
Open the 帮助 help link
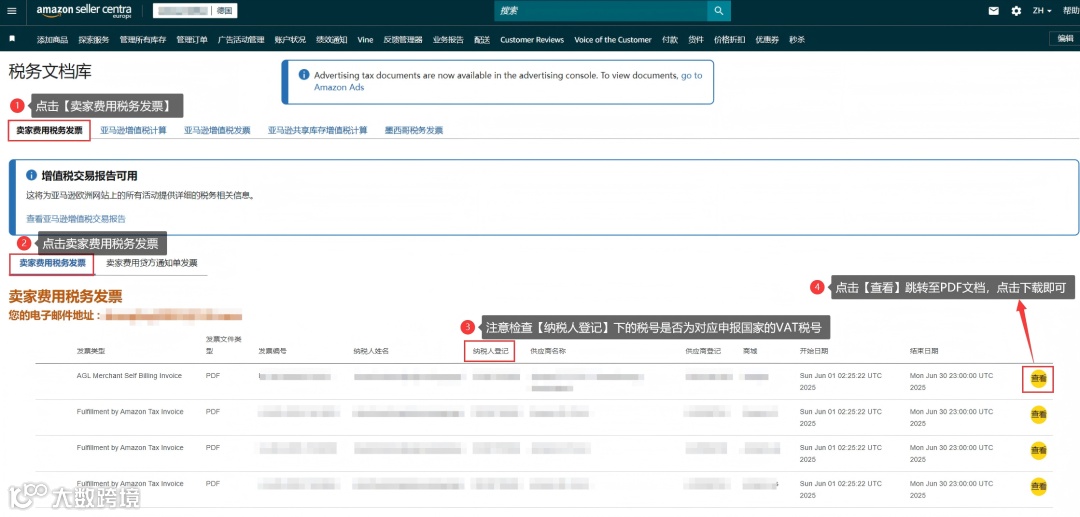click(x=1071, y=11)
